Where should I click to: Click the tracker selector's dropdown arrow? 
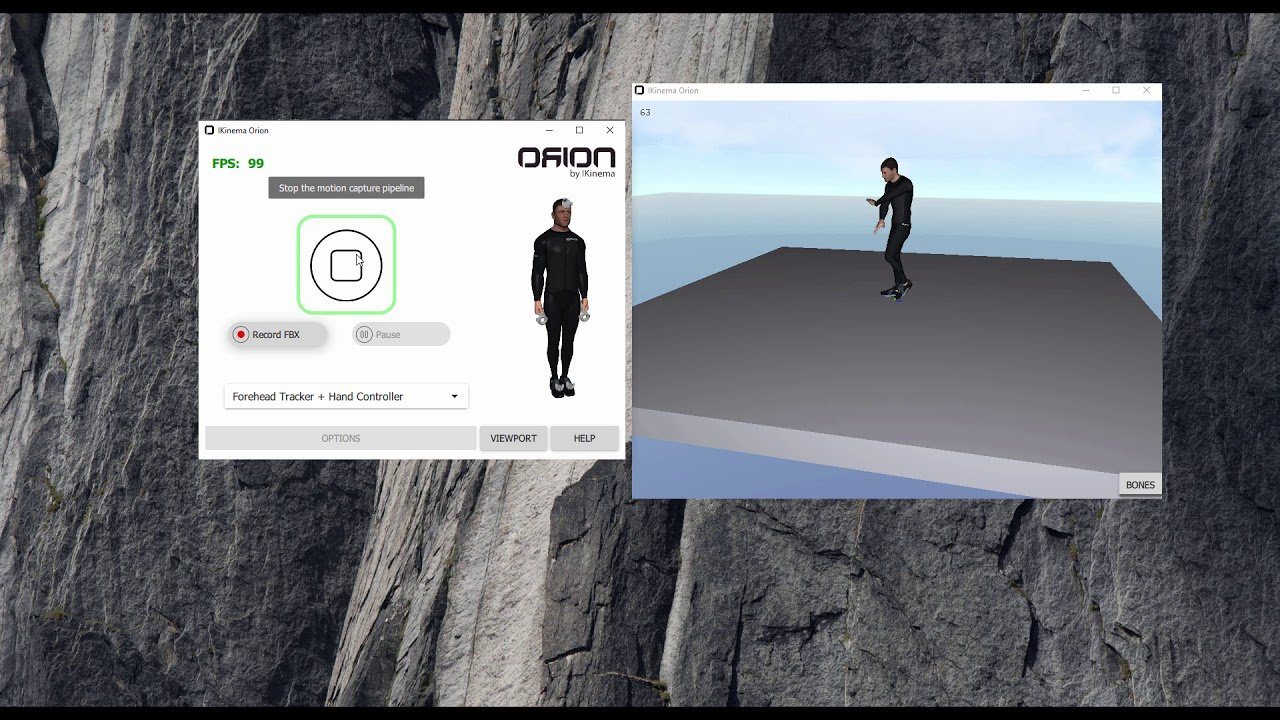[x=456, y=396]
